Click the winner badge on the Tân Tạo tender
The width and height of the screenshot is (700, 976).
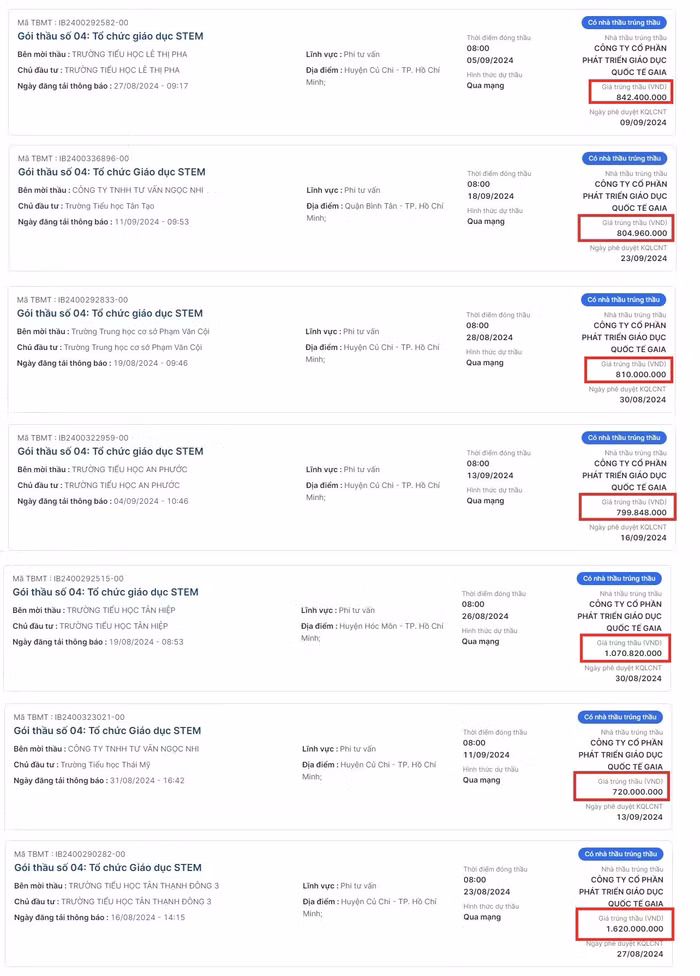pos(624,158)
